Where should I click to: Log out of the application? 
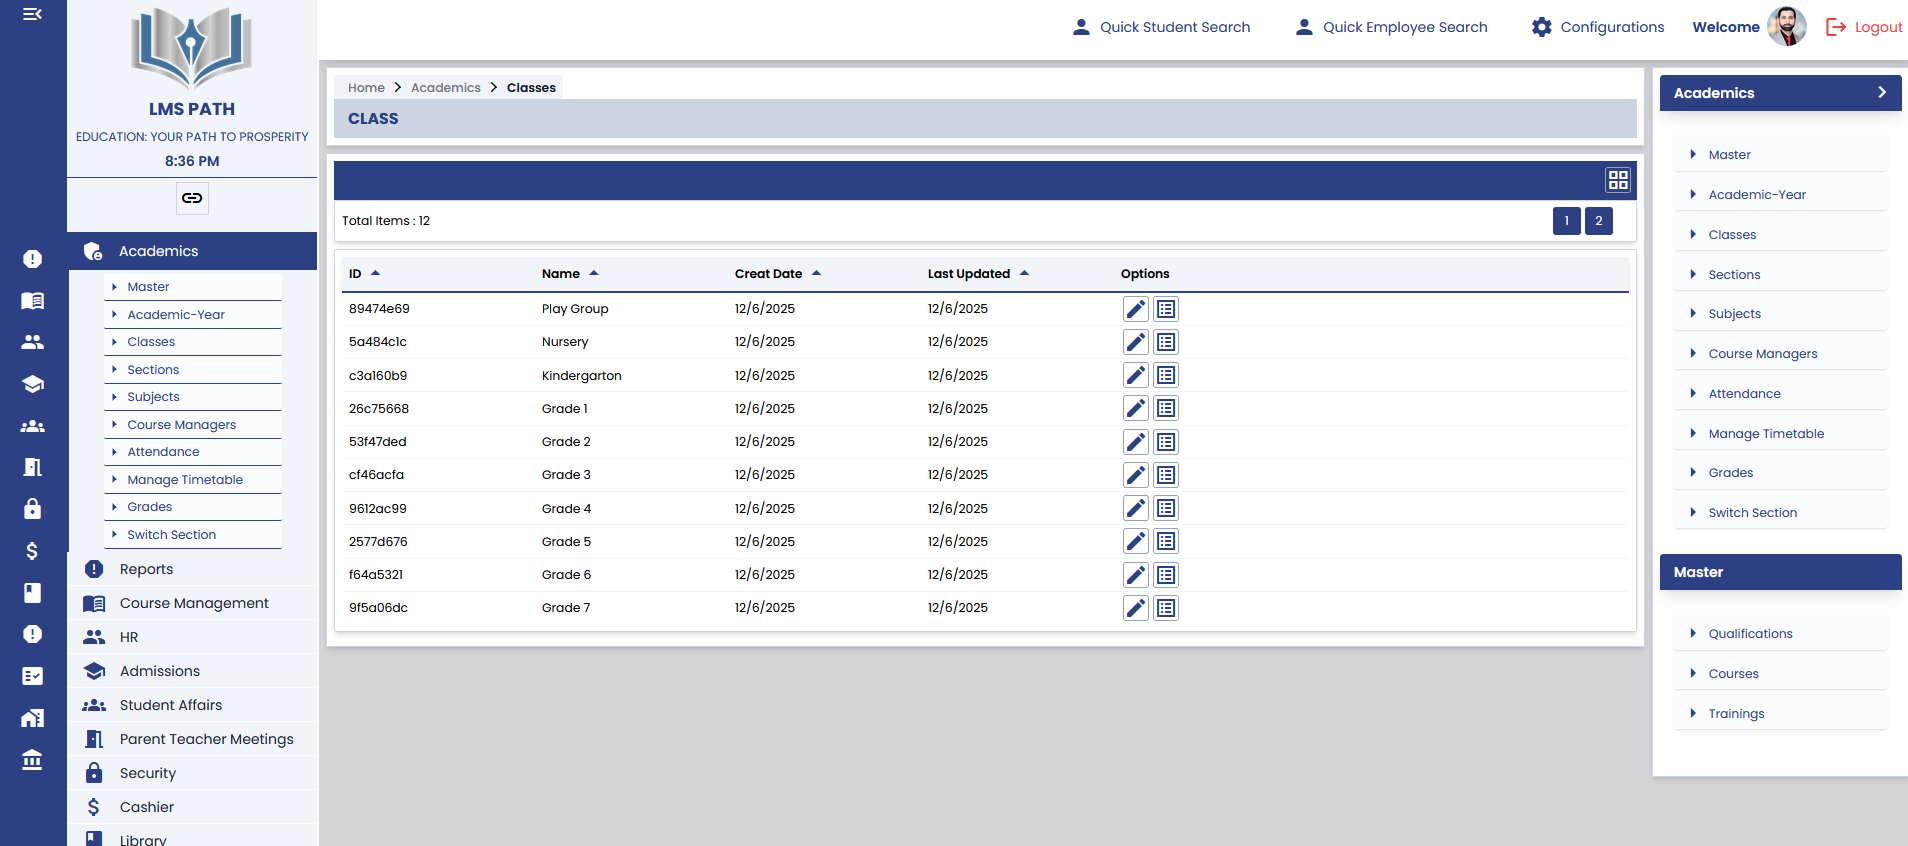[1864, 27]
